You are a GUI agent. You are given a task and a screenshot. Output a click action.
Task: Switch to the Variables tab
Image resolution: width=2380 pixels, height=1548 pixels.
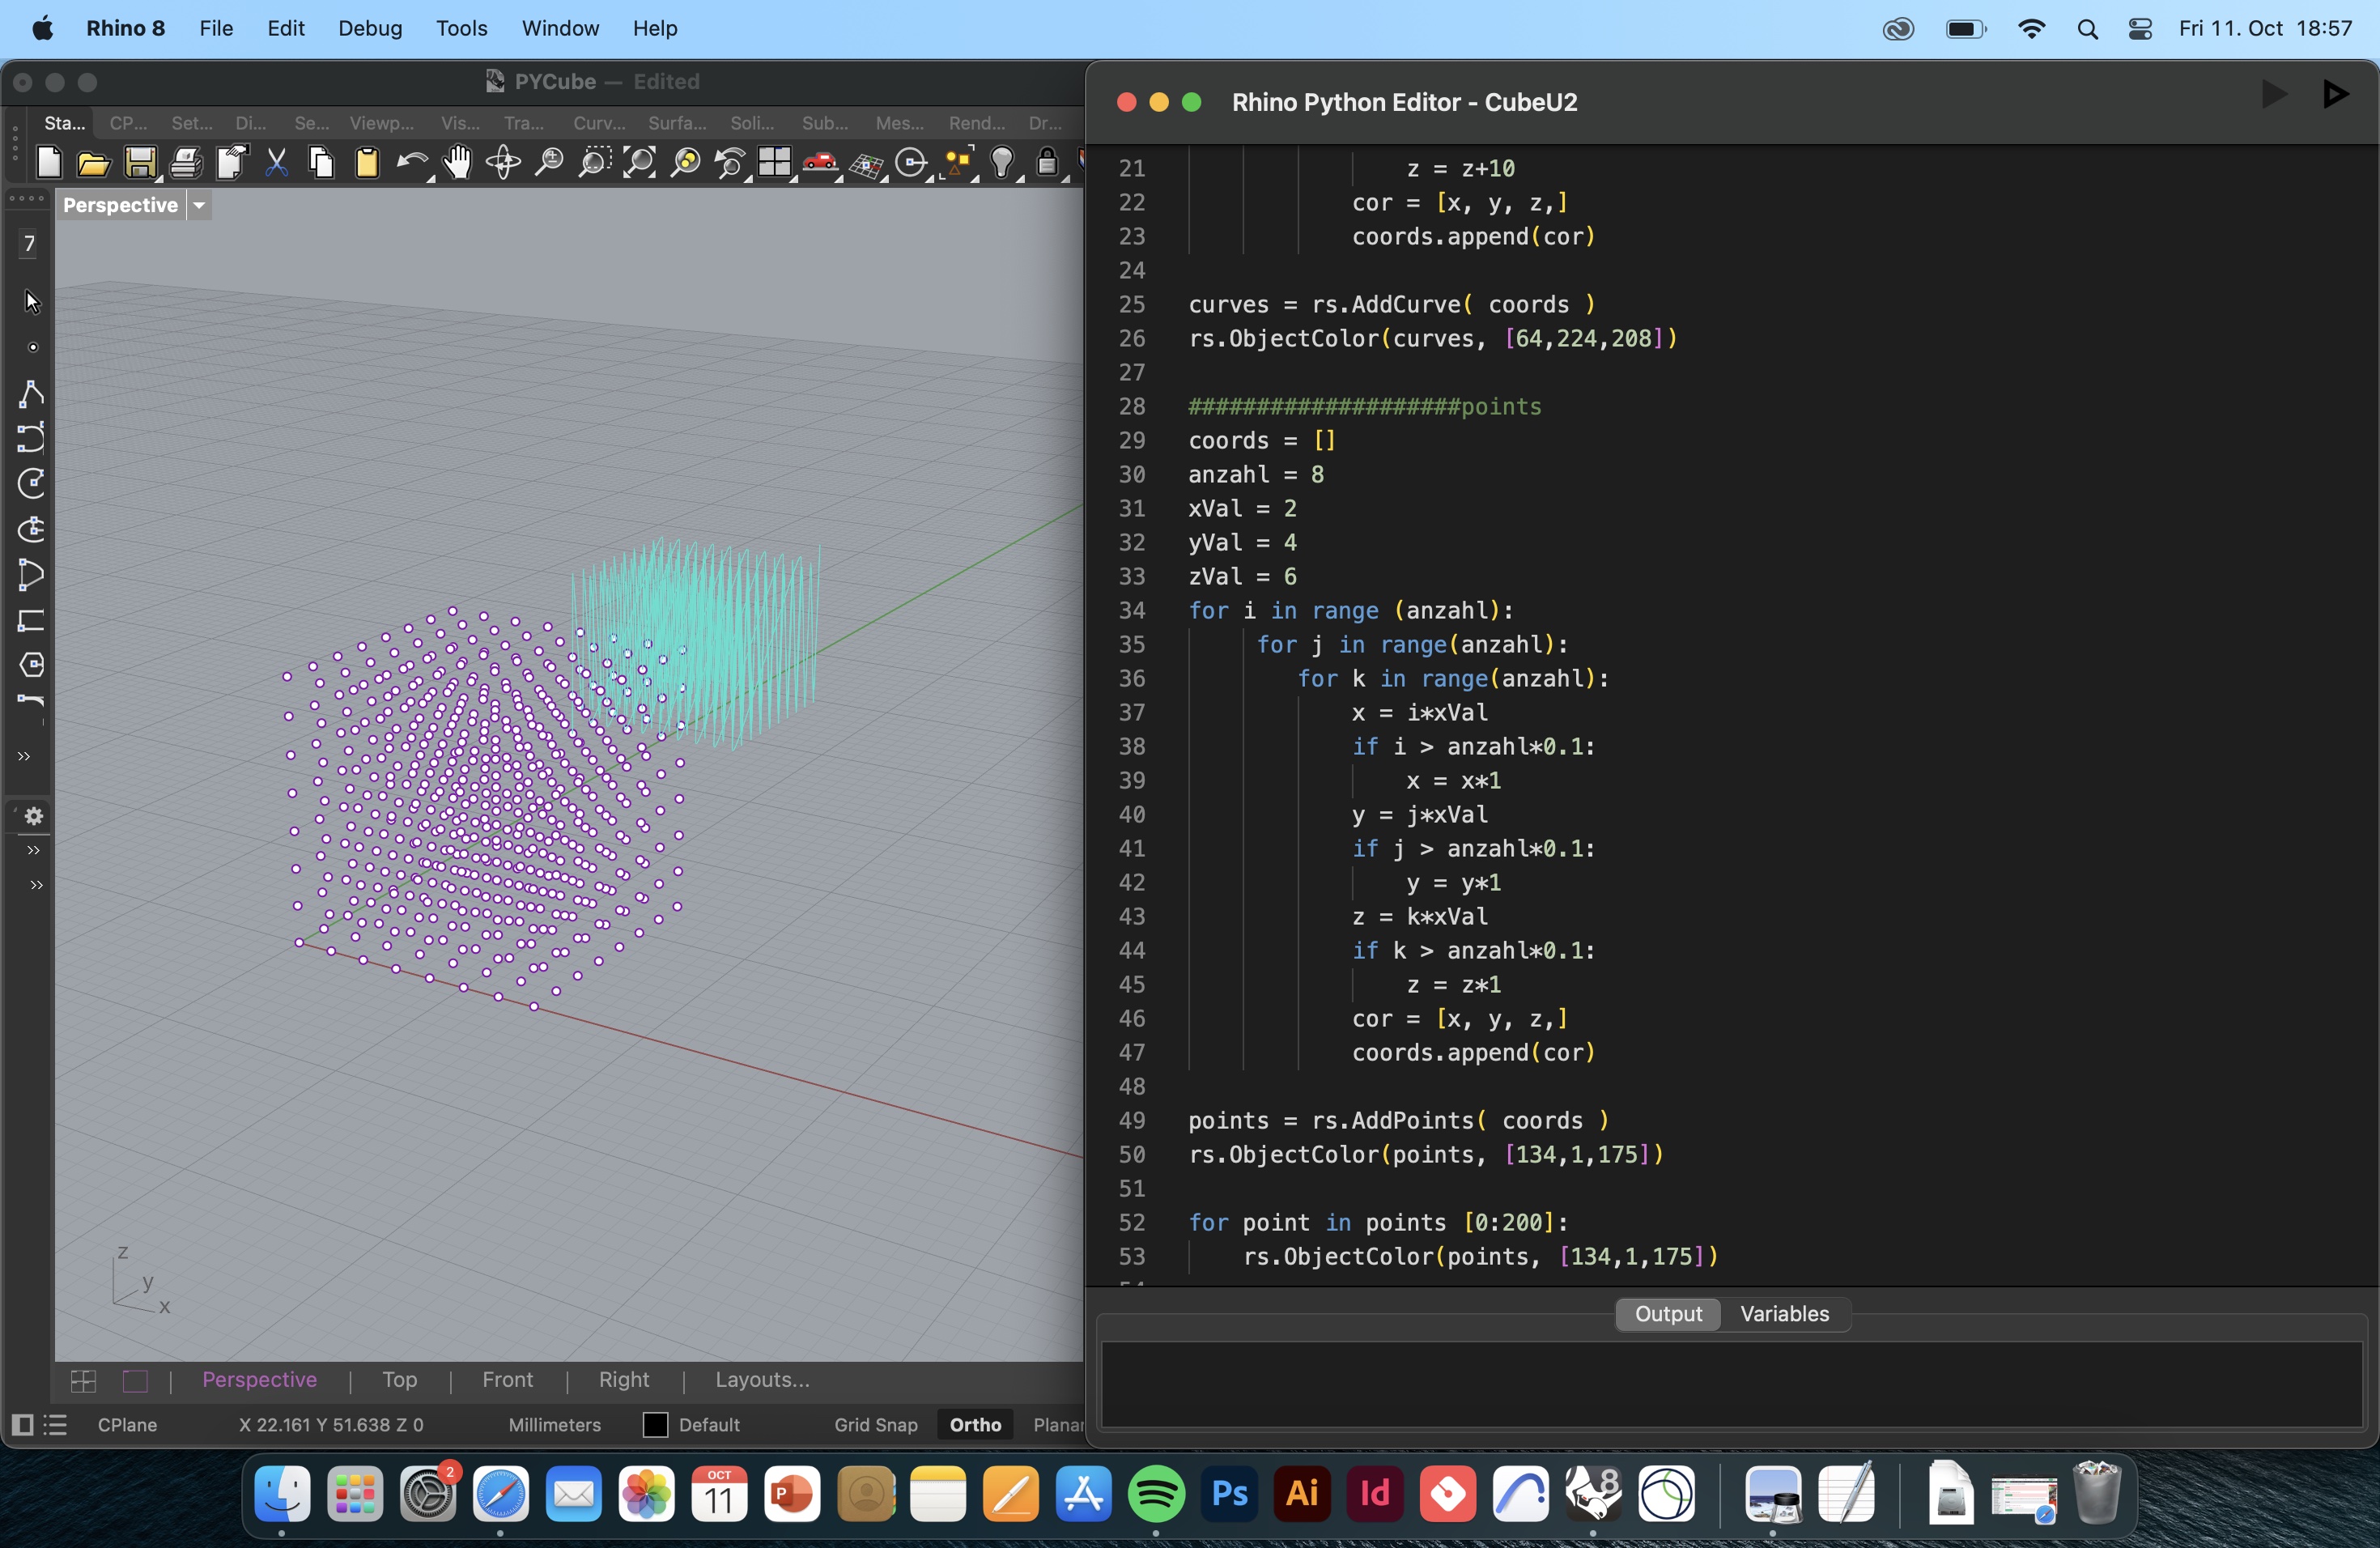pos(1784,1313)
